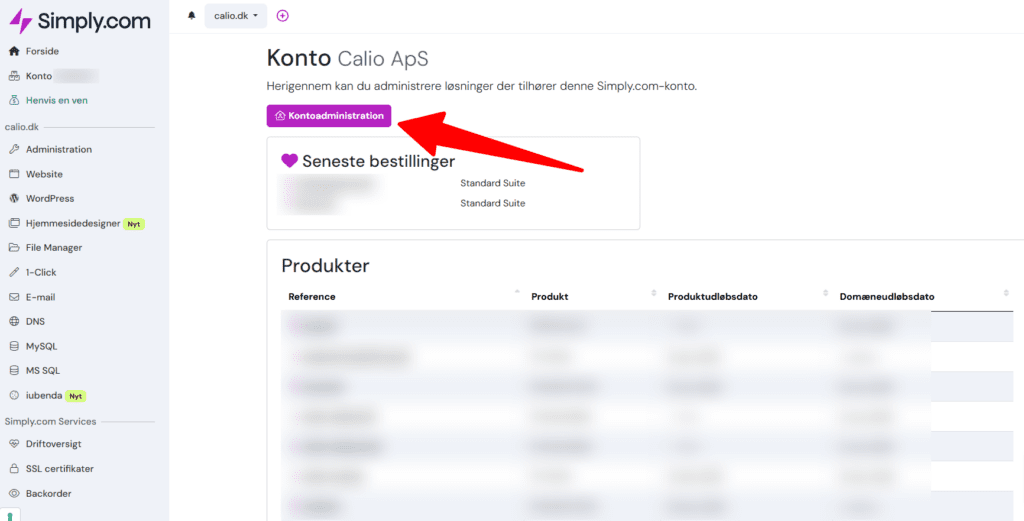Click the purple plus circle icon
Viewport: 1024px width, 521px height.
click(282, 16)
